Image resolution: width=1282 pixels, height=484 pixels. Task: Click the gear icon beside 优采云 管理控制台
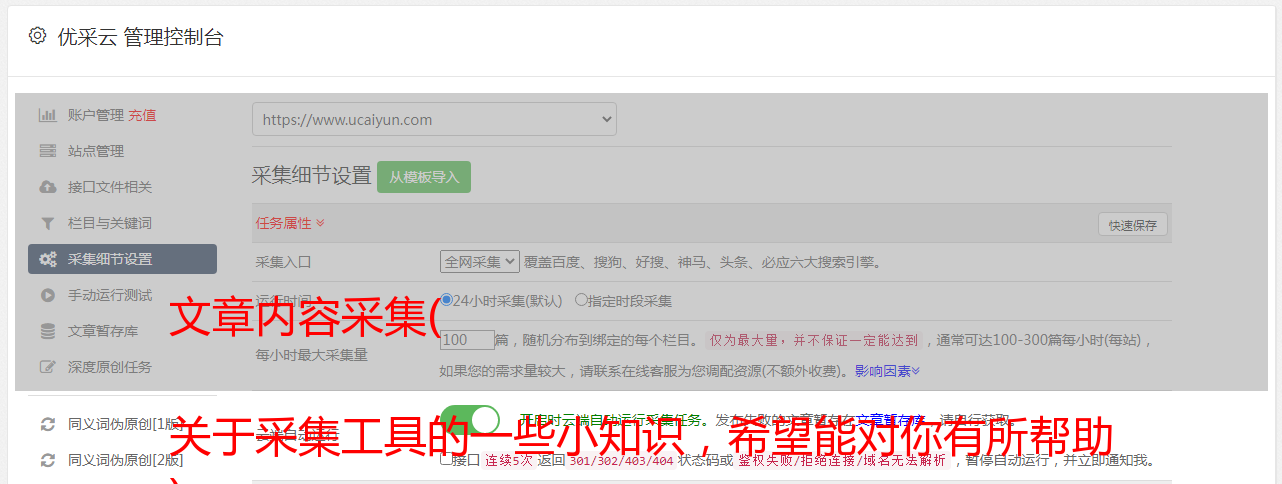click(x=37, y=36)
